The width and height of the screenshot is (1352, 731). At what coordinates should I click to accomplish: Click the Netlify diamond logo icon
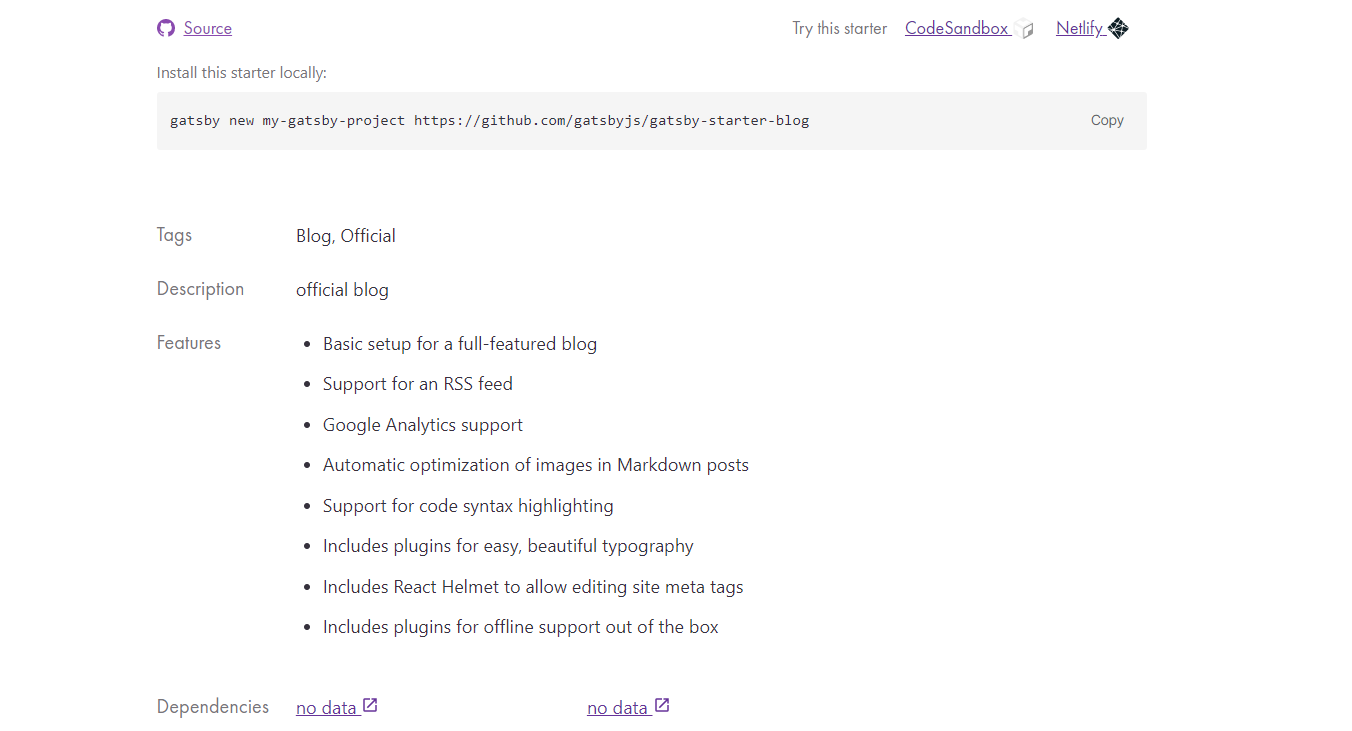click(1118, 29)
